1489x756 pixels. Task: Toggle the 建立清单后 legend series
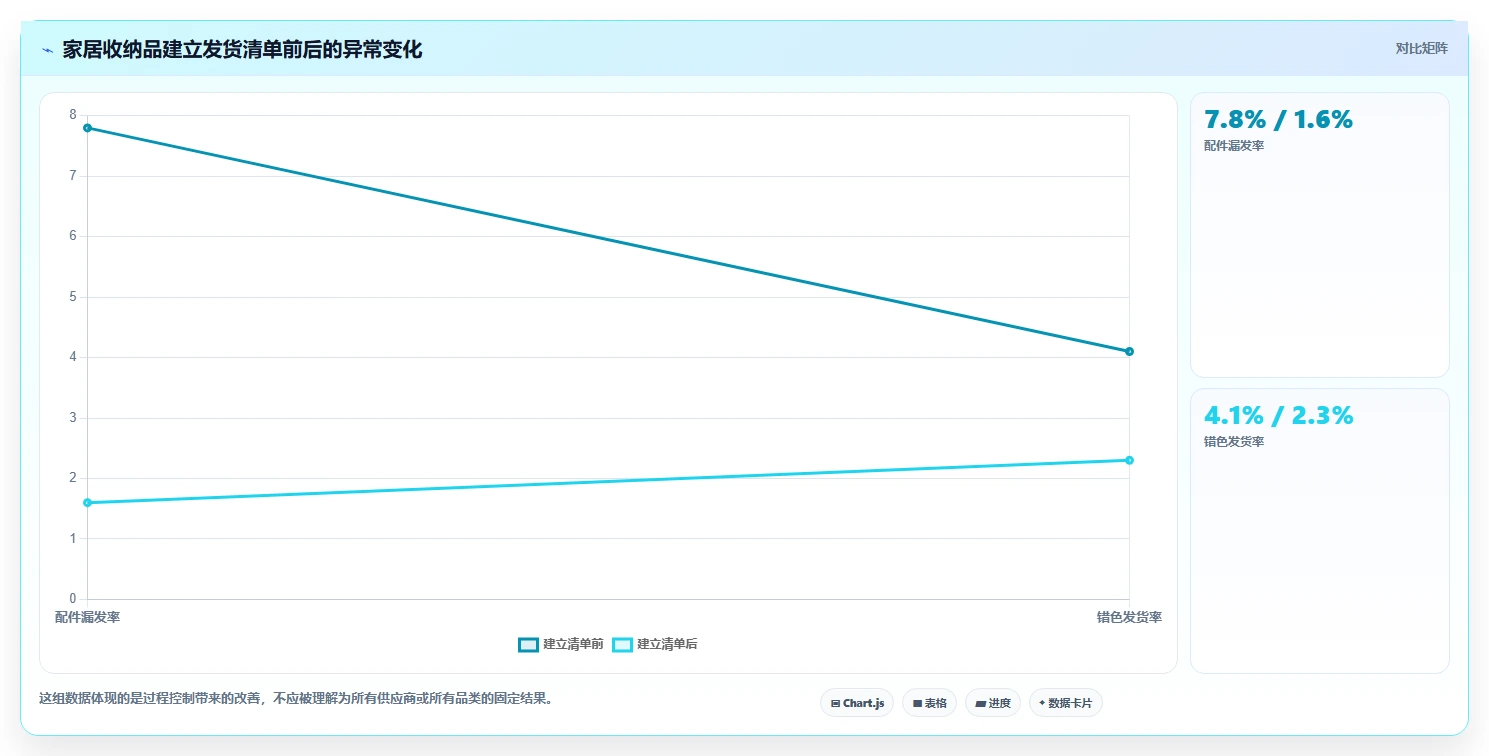654,644
